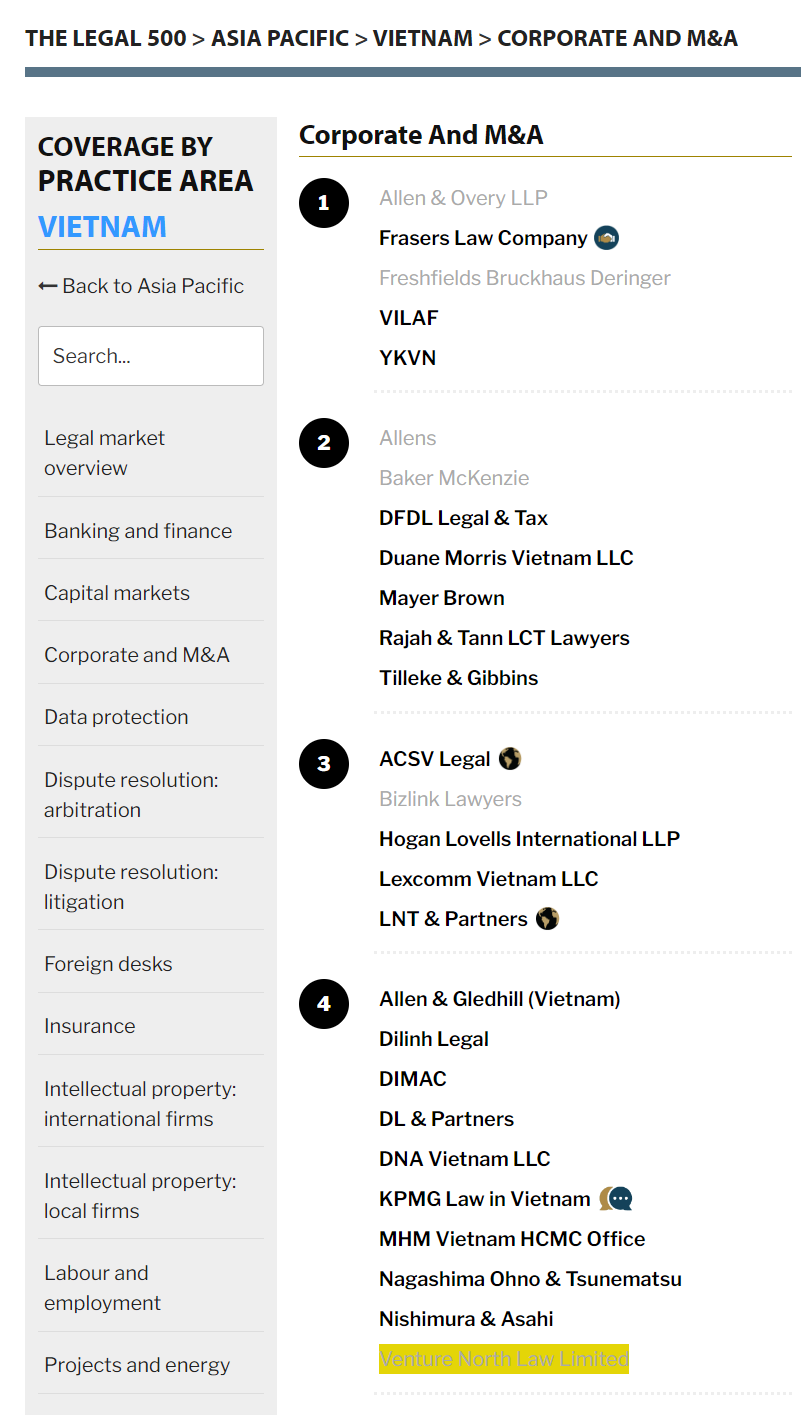801x1415 pixels.
Task: Select Intellectual property: international firms
Action: coord(140,1104)
